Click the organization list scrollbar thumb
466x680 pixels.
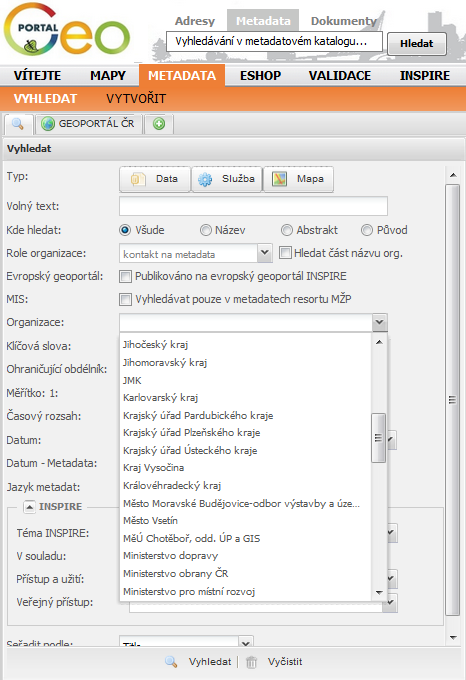pyautogui.click(x=378, y=438)
